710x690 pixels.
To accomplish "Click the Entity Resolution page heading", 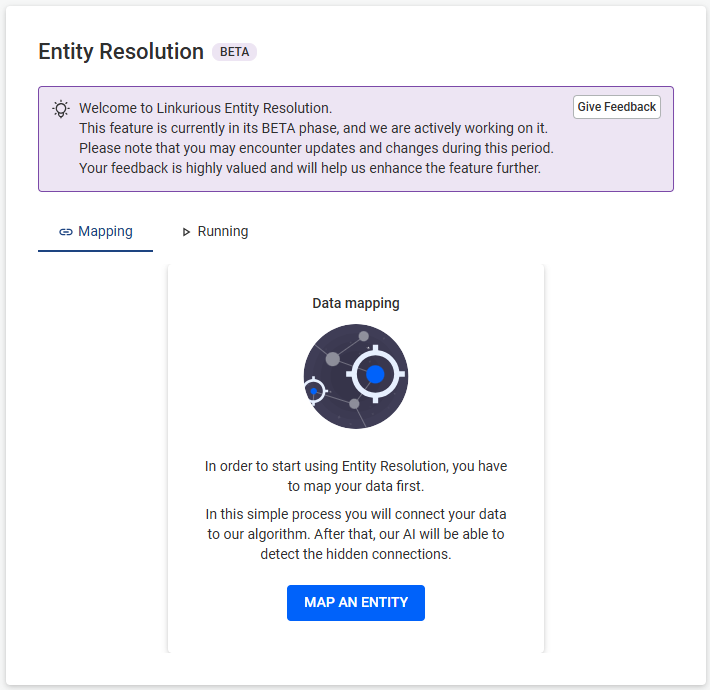I will coord(121,52).
